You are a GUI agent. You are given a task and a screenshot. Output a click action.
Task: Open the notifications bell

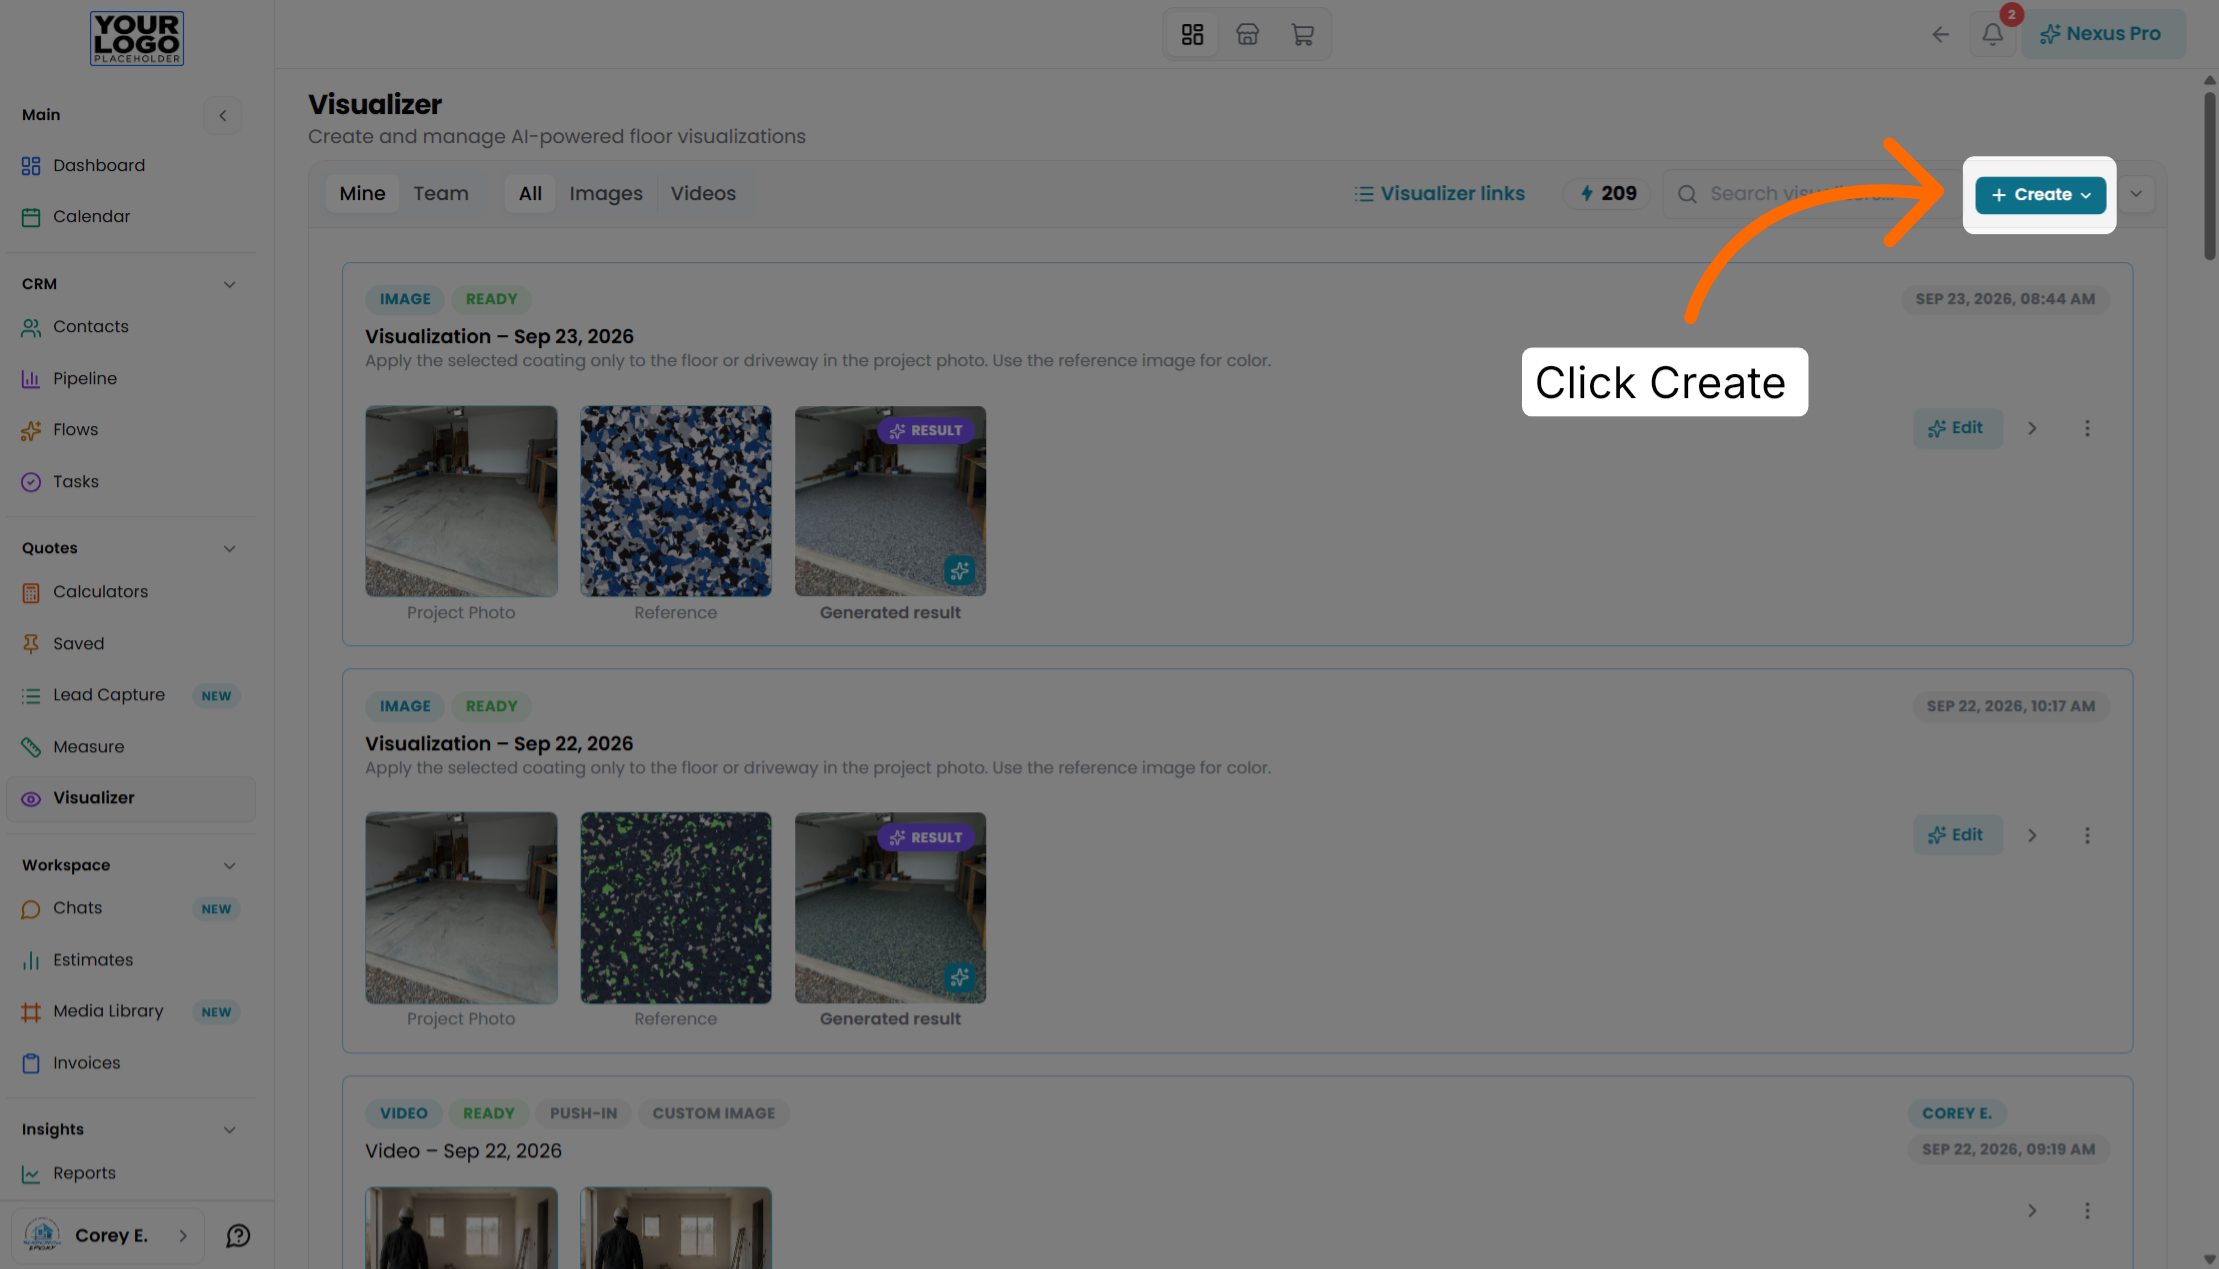[x=1992, y=34]
